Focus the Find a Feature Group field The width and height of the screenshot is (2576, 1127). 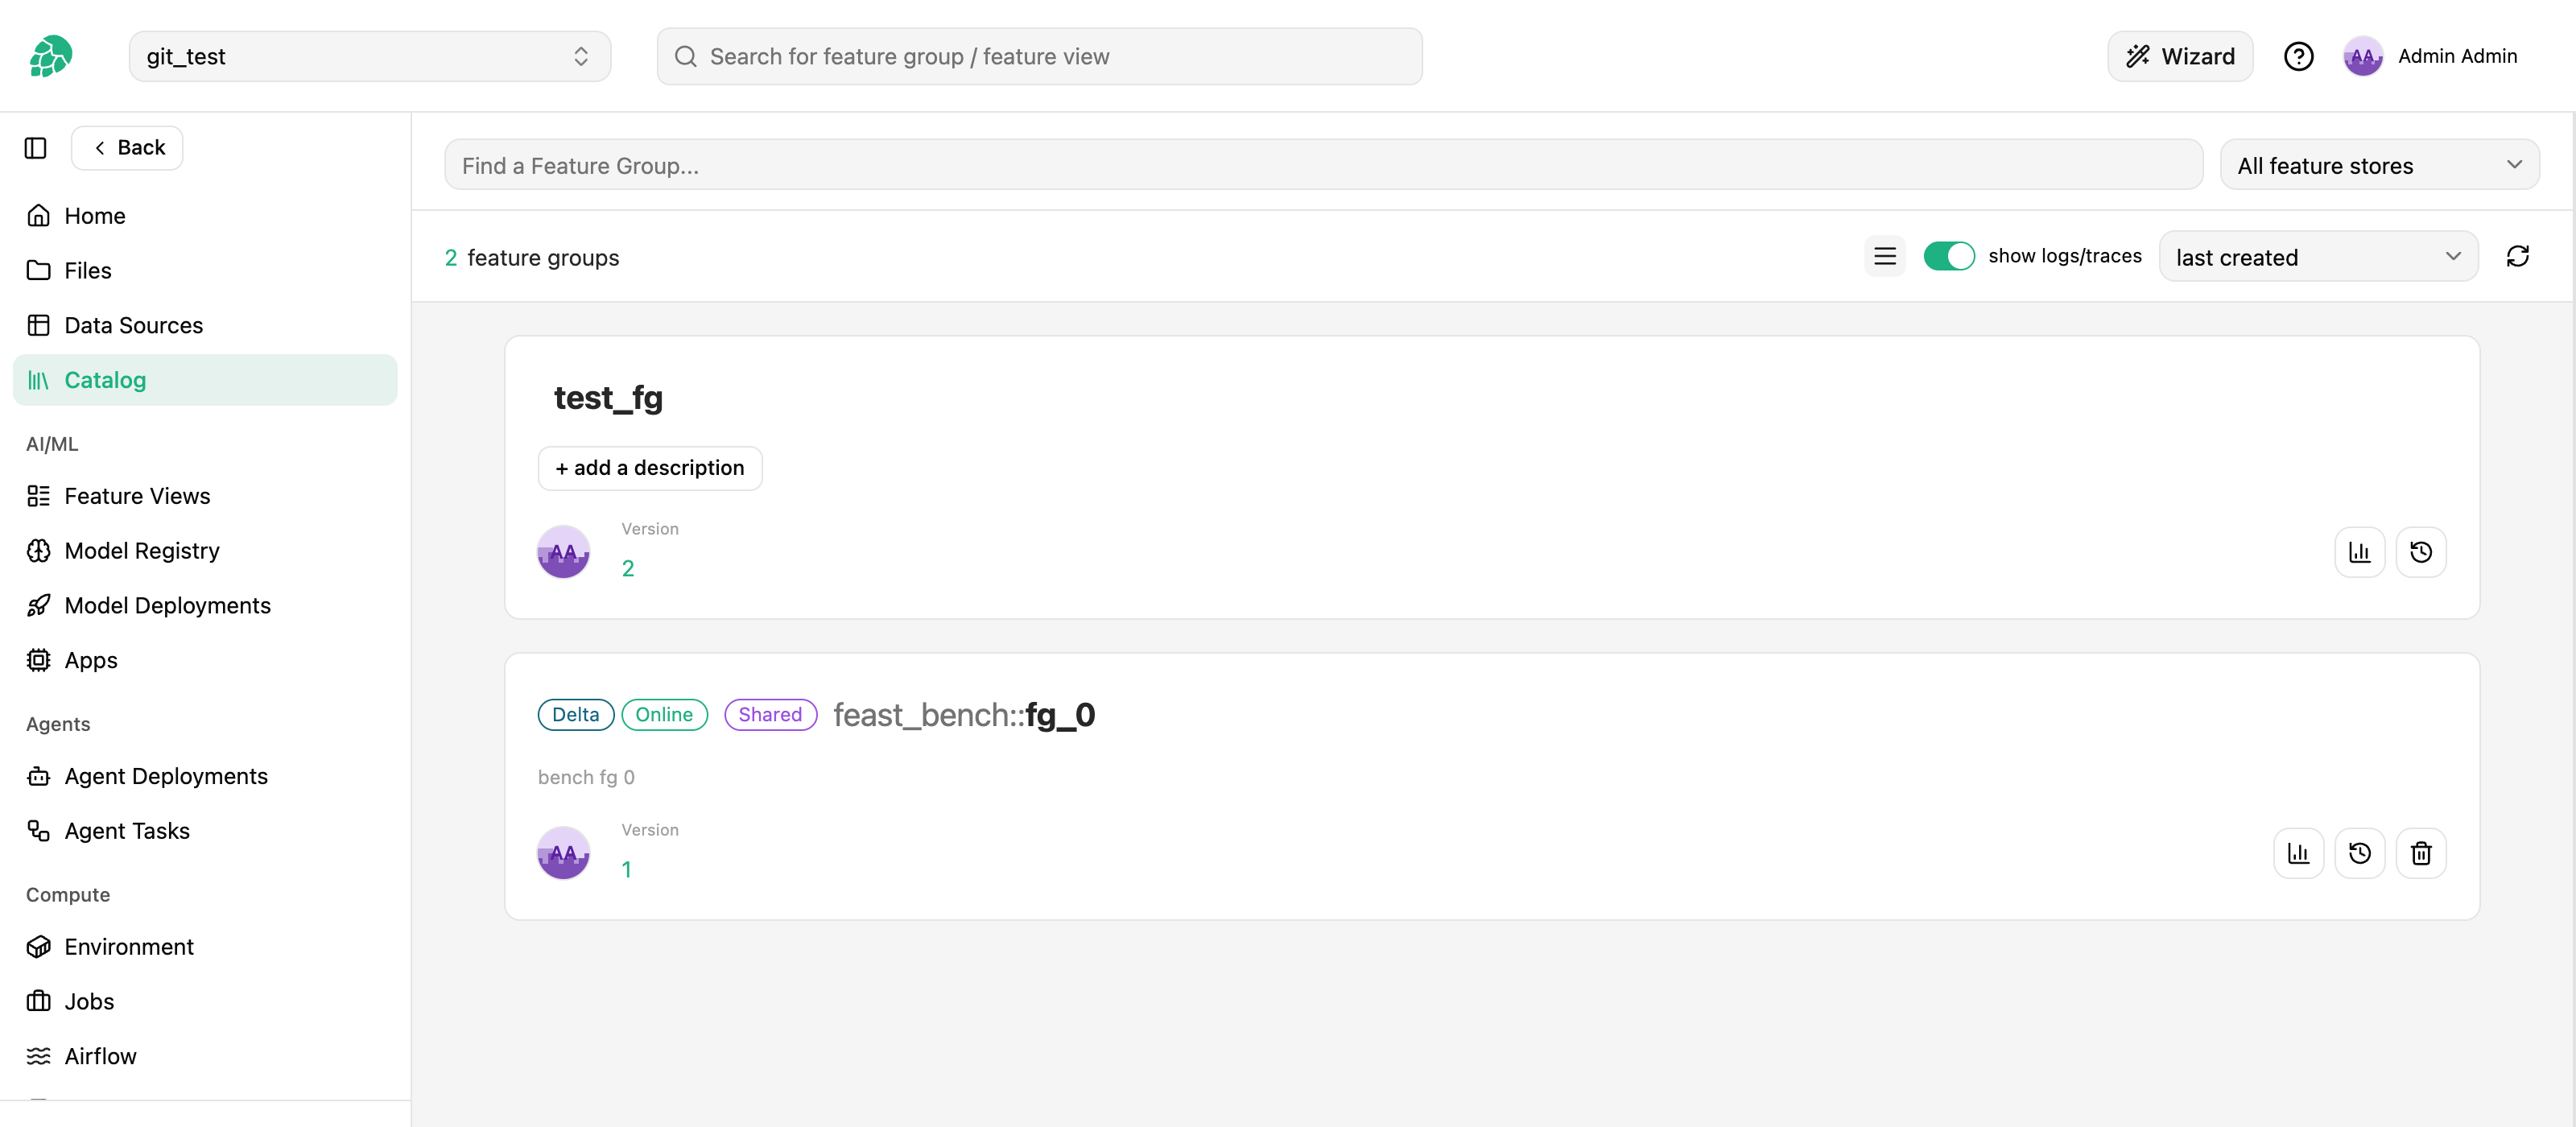[x=1323, y=165]
